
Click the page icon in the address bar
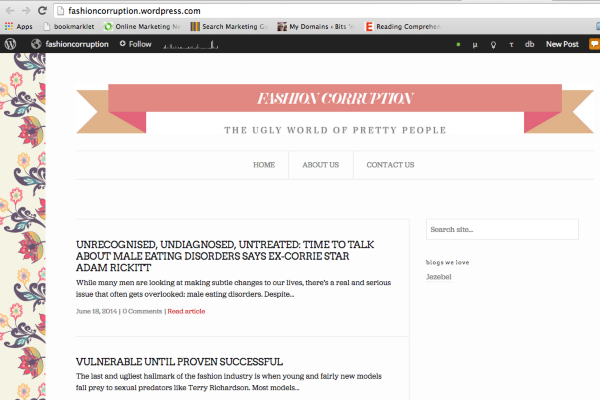tap(60, 11)
